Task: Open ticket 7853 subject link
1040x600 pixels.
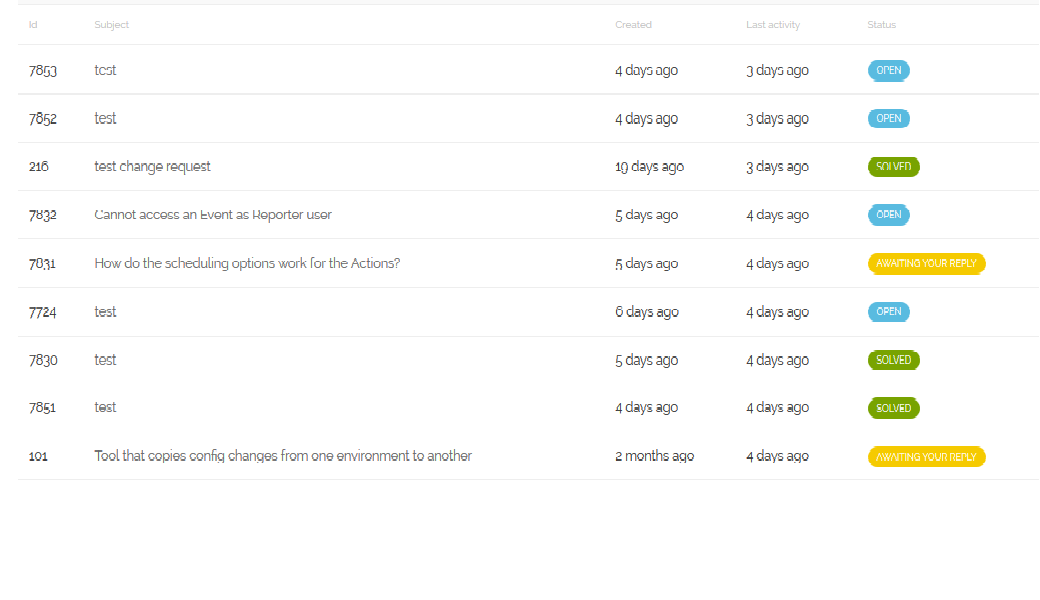Action: click(105, 70)
